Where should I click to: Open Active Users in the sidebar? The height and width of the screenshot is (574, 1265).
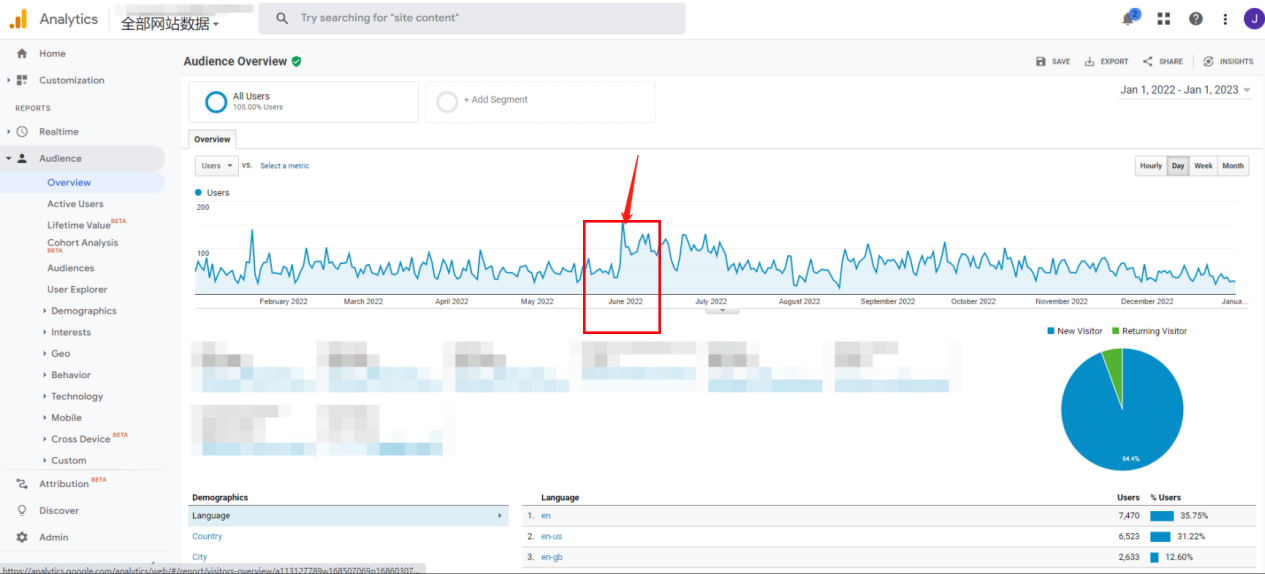coord(75,204)
